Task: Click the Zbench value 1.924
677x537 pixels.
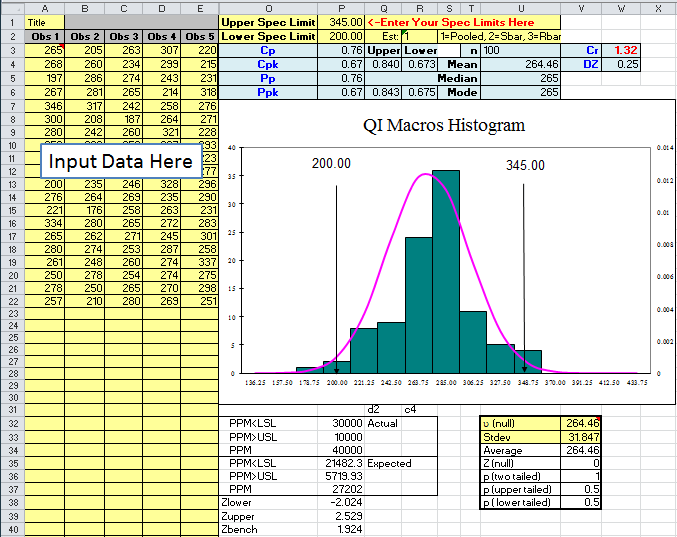Action: (x=341, y=529)
